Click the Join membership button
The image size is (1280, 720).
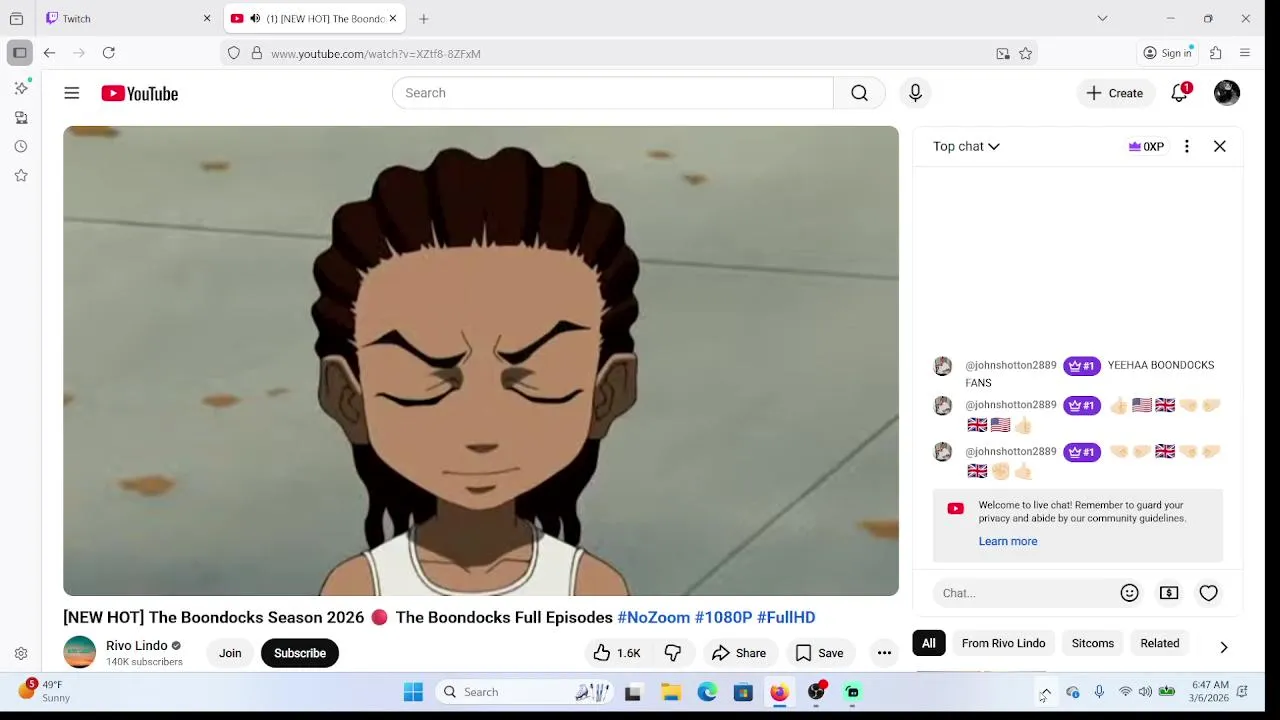click(230, 653)
